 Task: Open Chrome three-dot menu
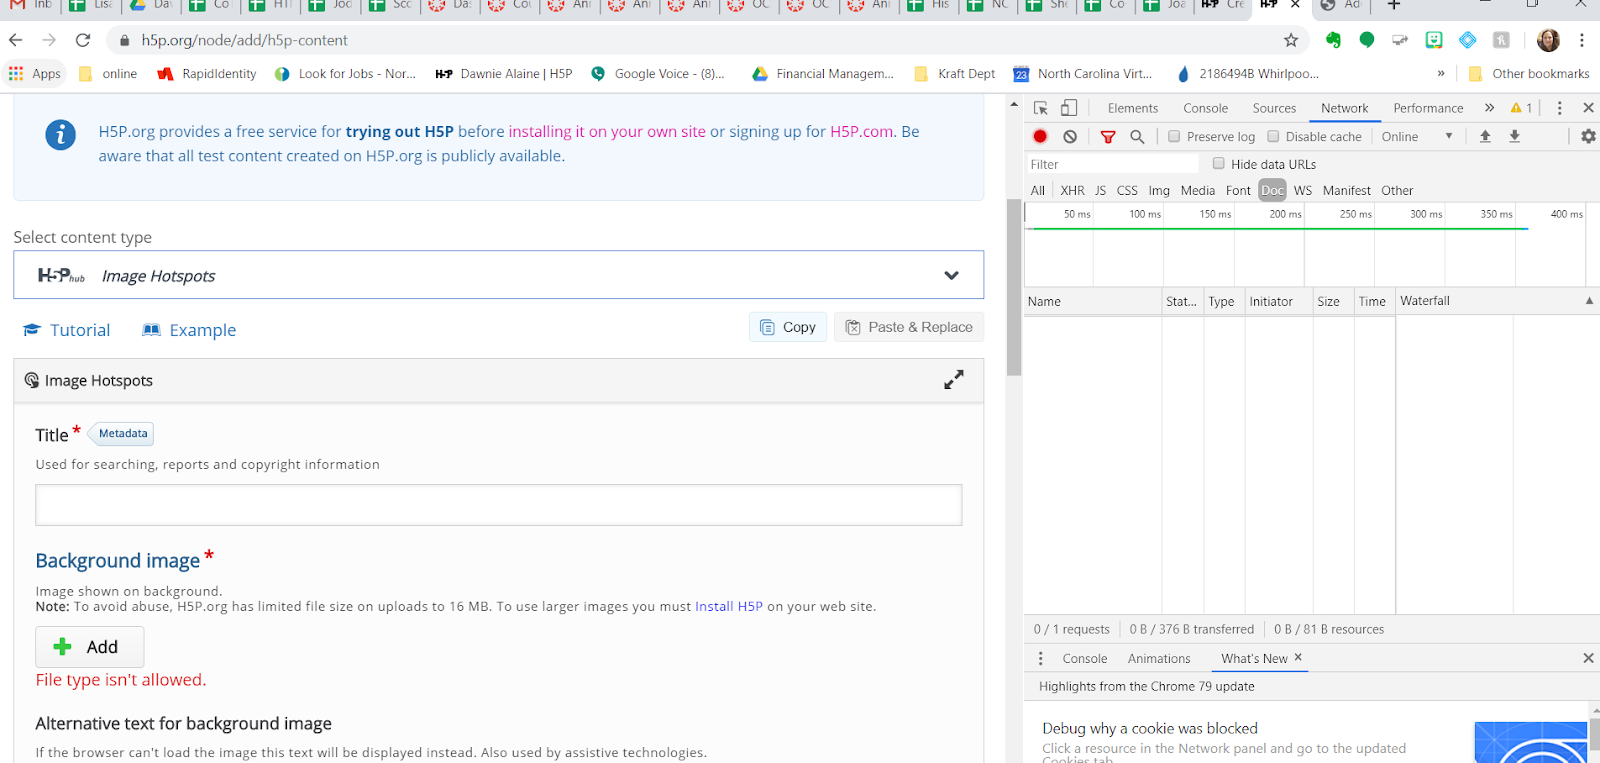(1582, 40)
